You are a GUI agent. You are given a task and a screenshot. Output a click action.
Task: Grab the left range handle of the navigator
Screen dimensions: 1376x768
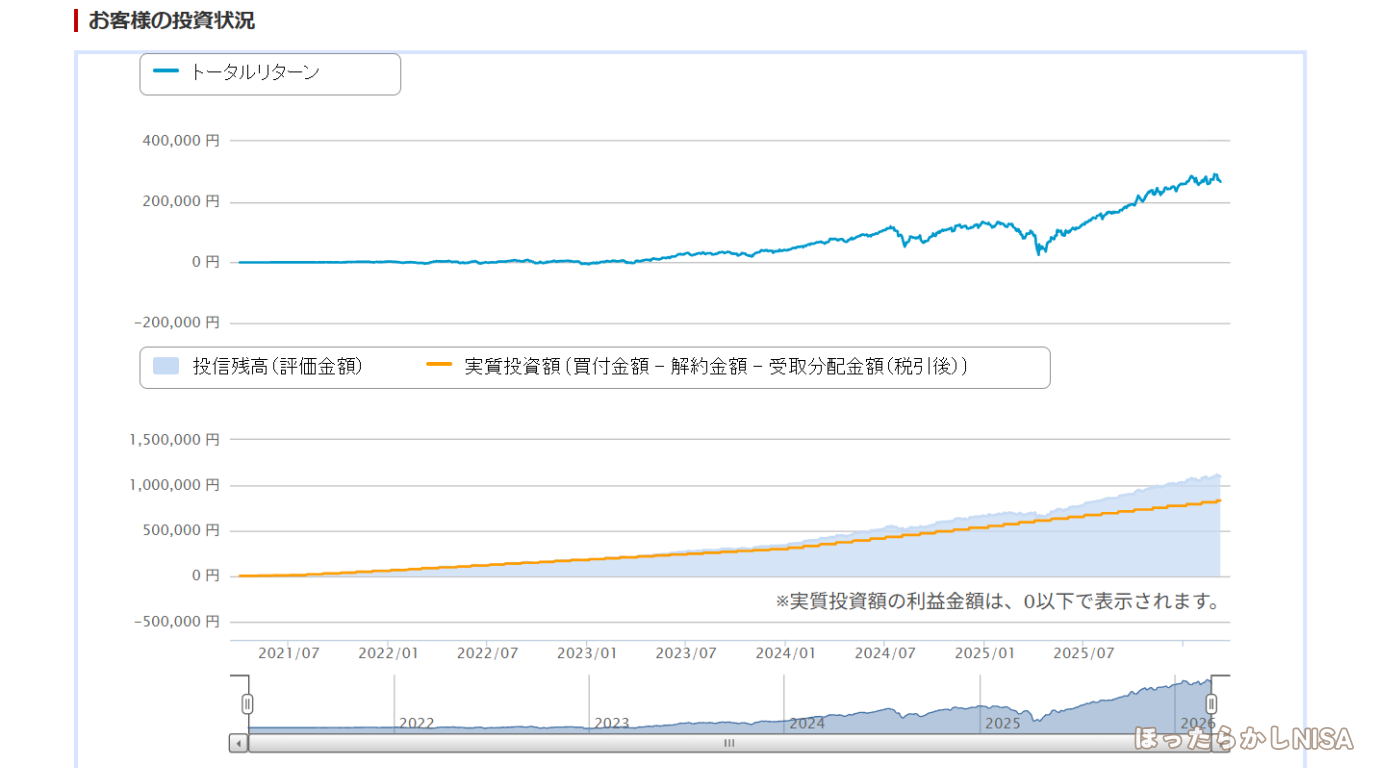(x=248, y=704)
